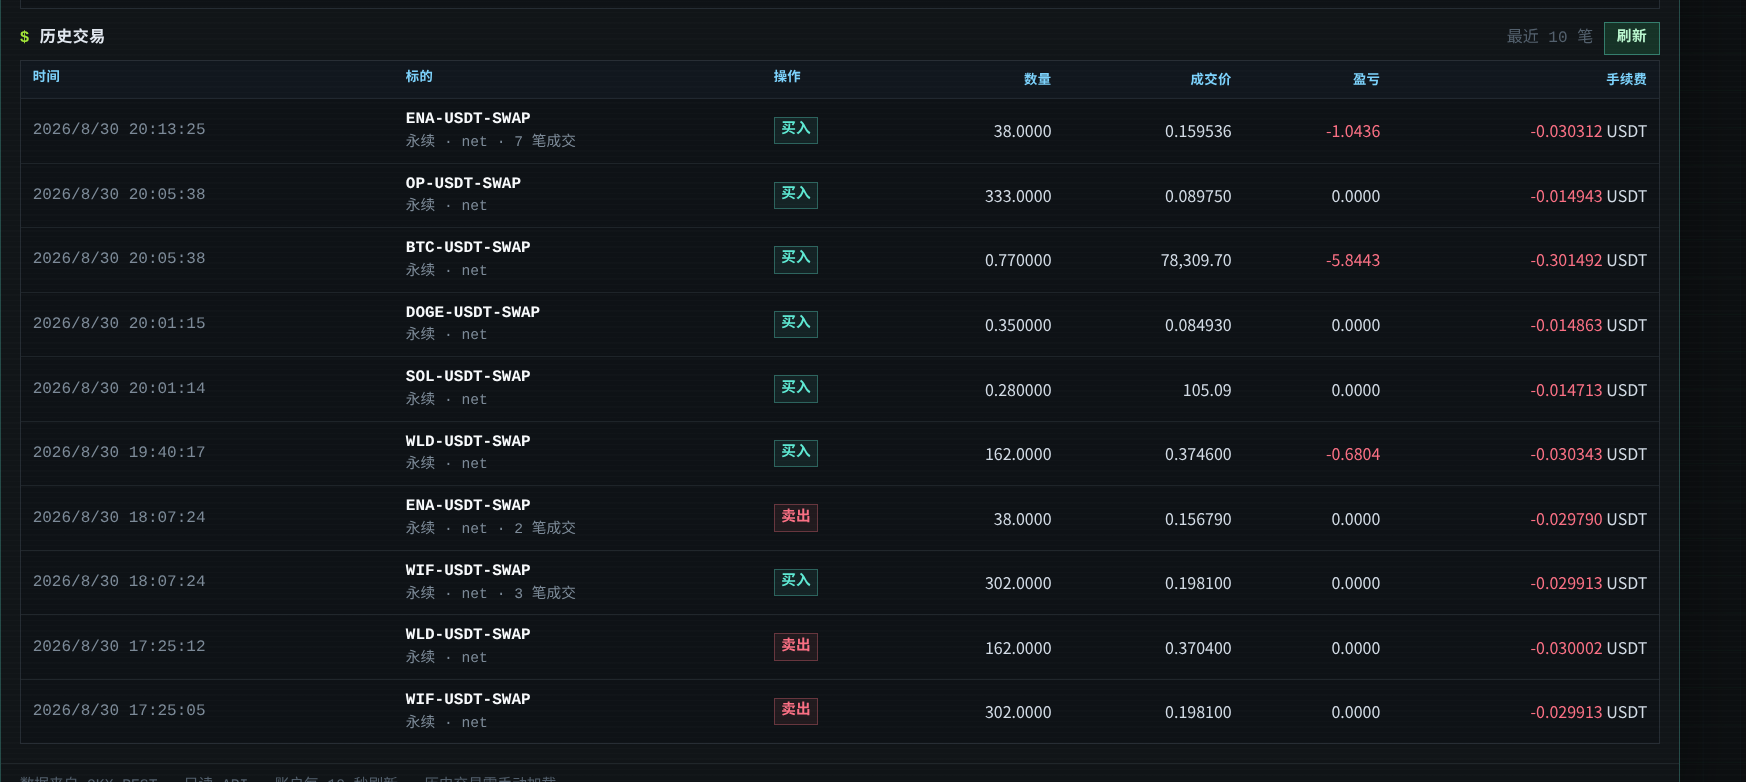Click the 买入 badge on SOL-USDT-SWAP row

[795, 388]
